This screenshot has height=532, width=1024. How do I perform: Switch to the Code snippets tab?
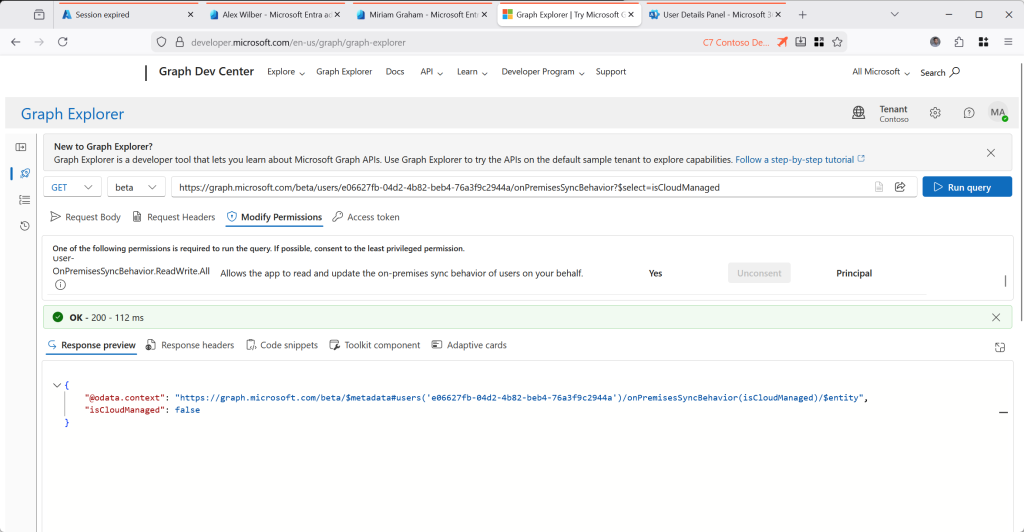click(281, 345)
